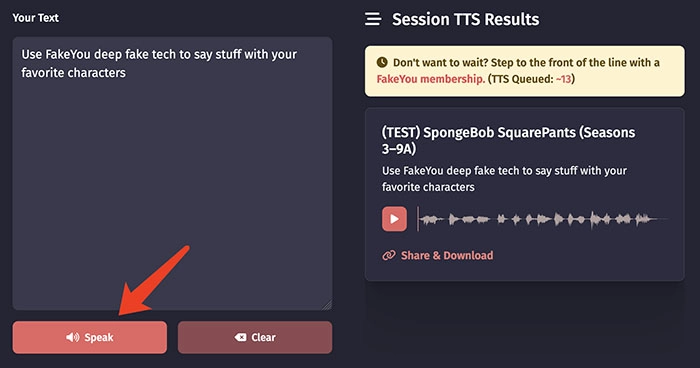Click the TTS Queued count ~13

(563, 79)
